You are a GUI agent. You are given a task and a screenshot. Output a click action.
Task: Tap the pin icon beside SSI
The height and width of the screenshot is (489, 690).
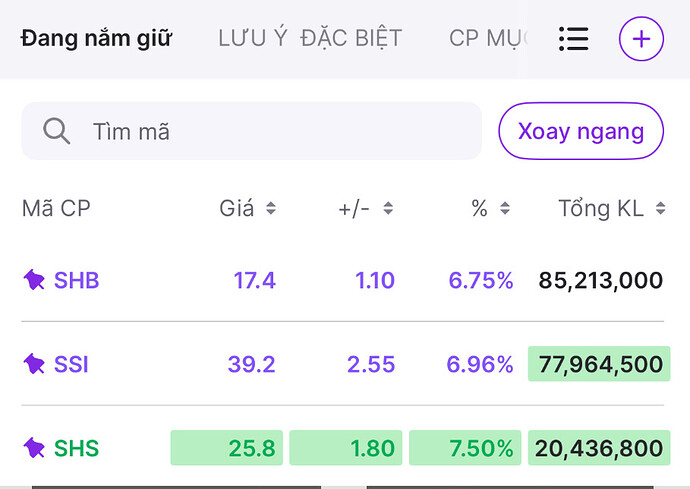[35, 365]
